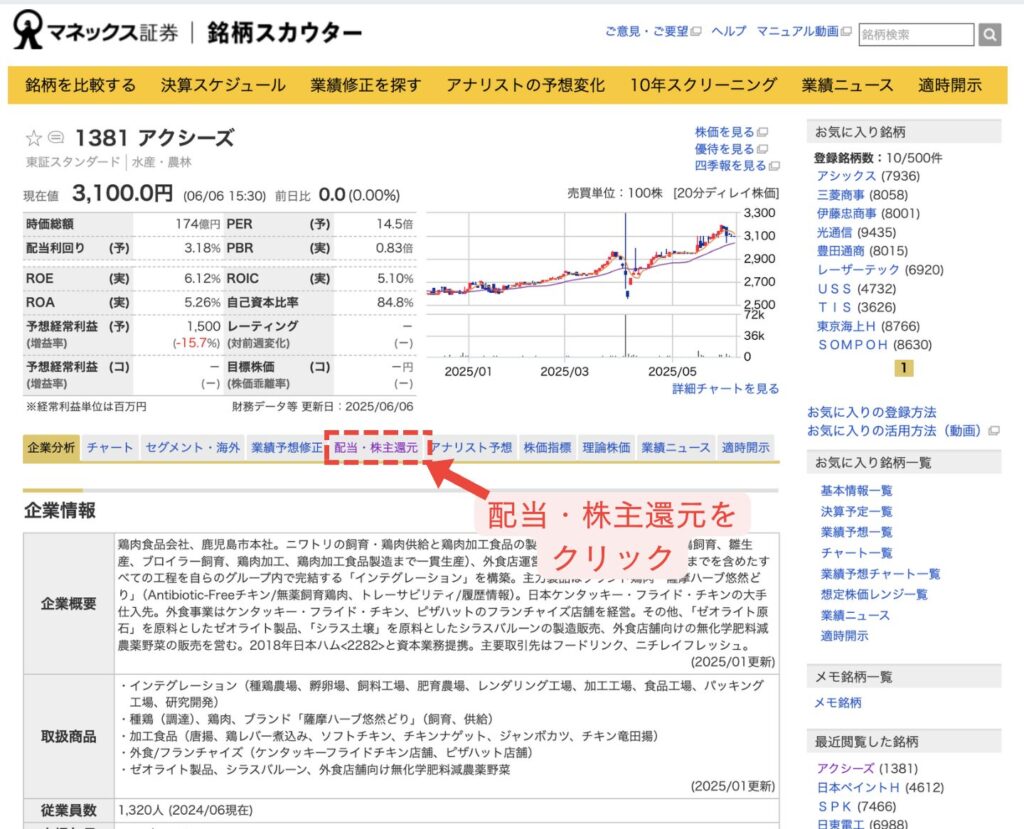
Task: Click the stock search input field
Action: (x=916, y=35)
